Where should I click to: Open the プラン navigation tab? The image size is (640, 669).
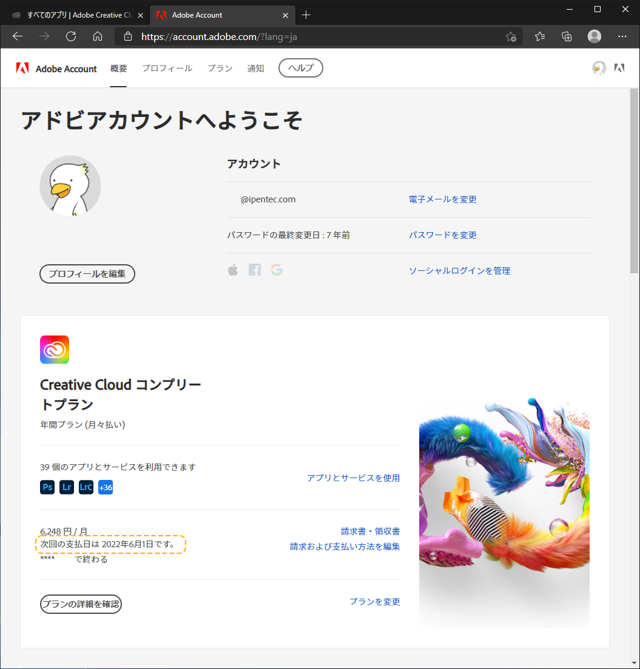click(x=220, y=68)
